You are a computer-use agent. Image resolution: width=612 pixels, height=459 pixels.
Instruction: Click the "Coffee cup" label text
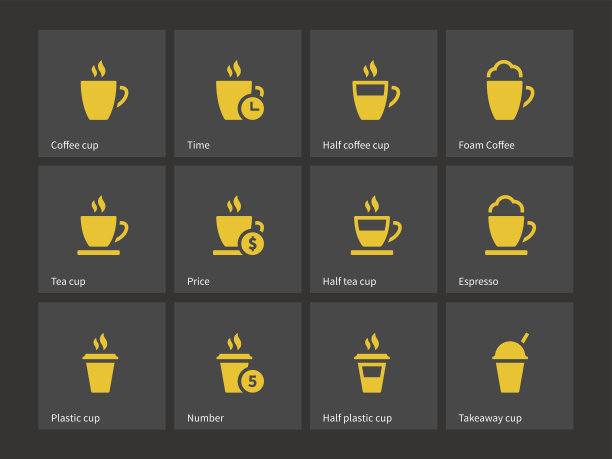pyautogui.click(x=75, y=145)
